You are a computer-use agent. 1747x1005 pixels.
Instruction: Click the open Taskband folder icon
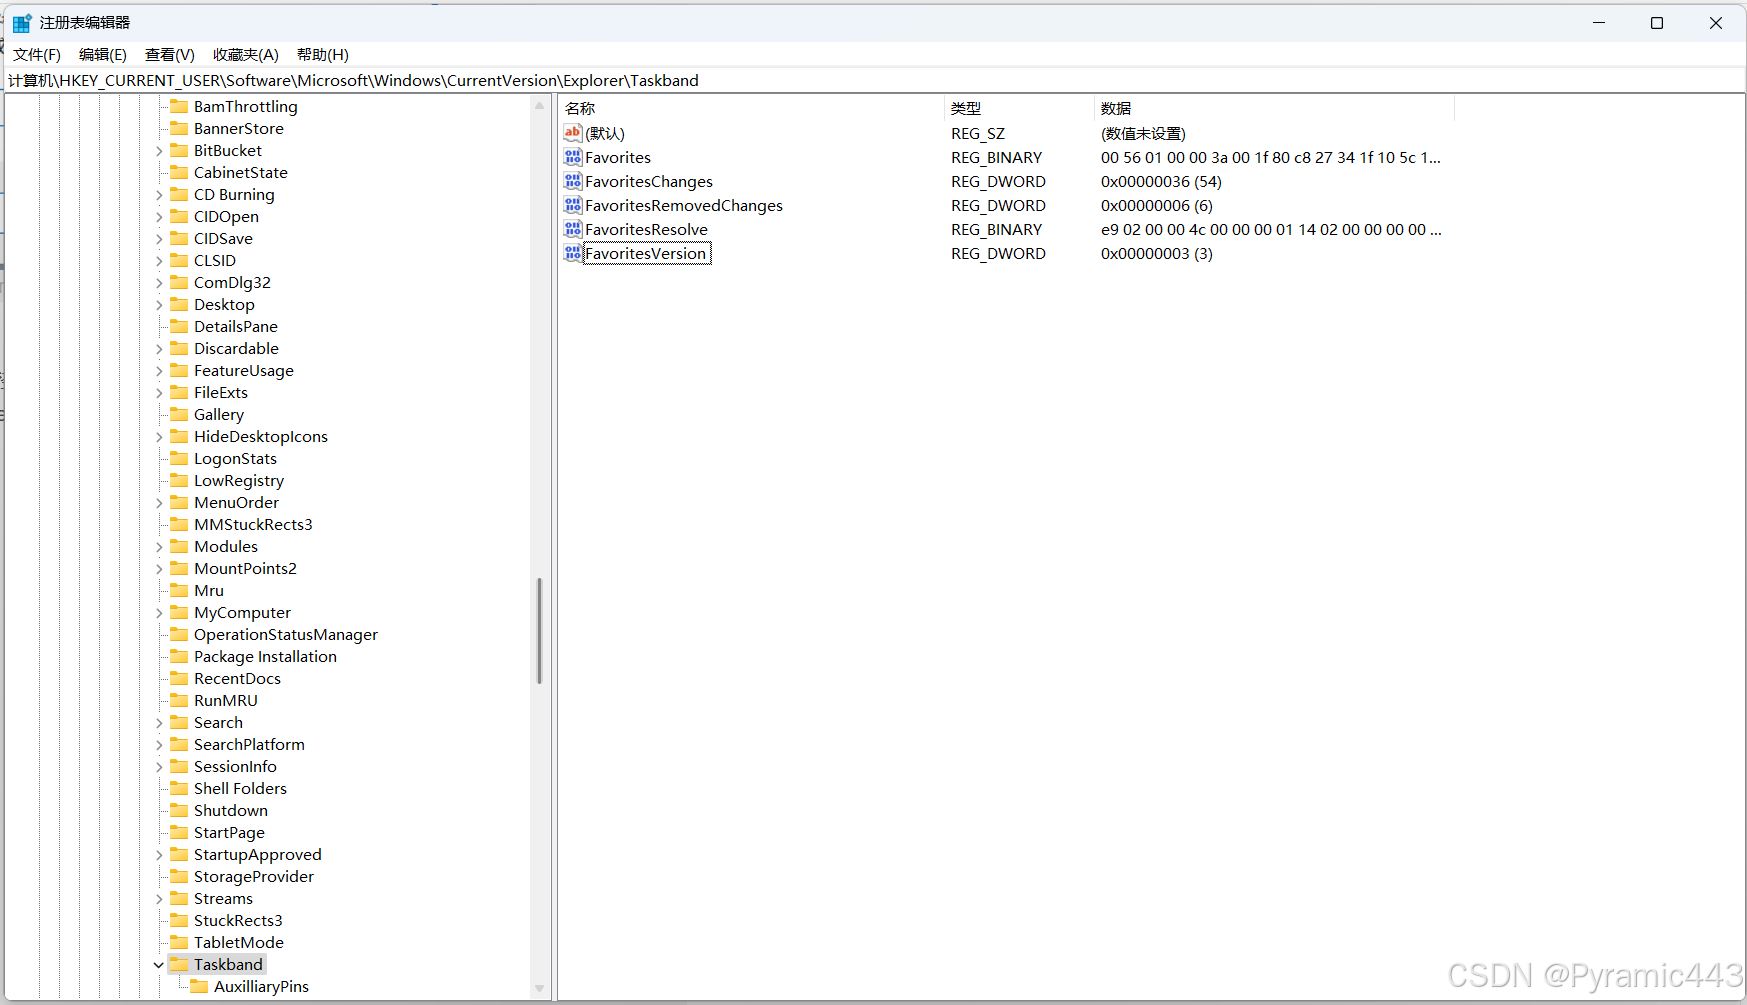point(179,964)
